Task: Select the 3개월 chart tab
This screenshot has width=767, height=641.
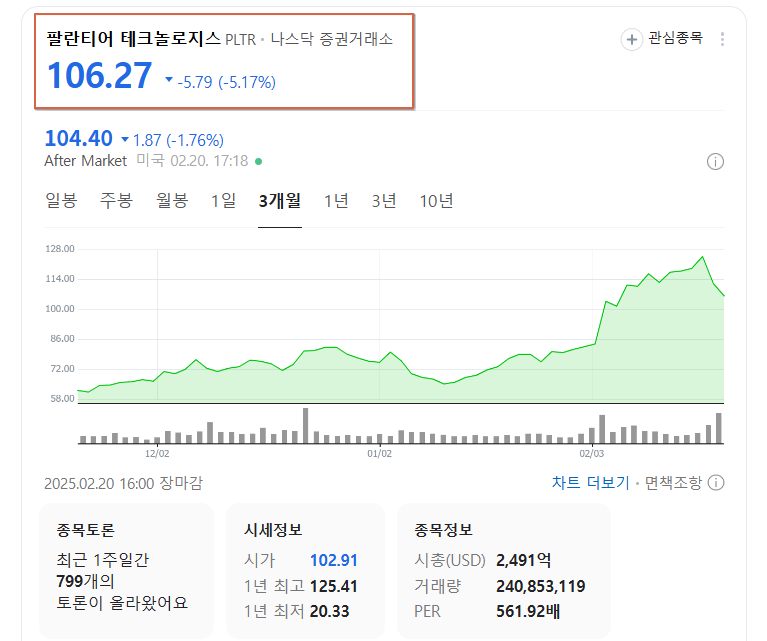Action: click(x=280, y=201)
